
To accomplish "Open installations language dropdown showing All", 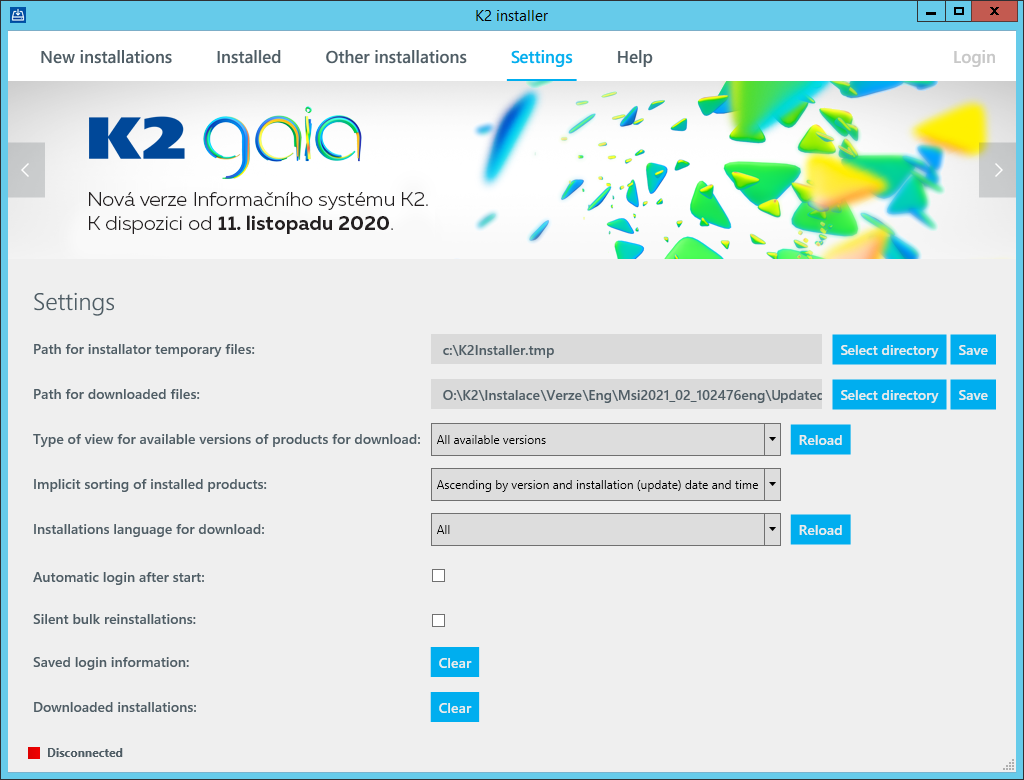I will [x=605, y=530].
